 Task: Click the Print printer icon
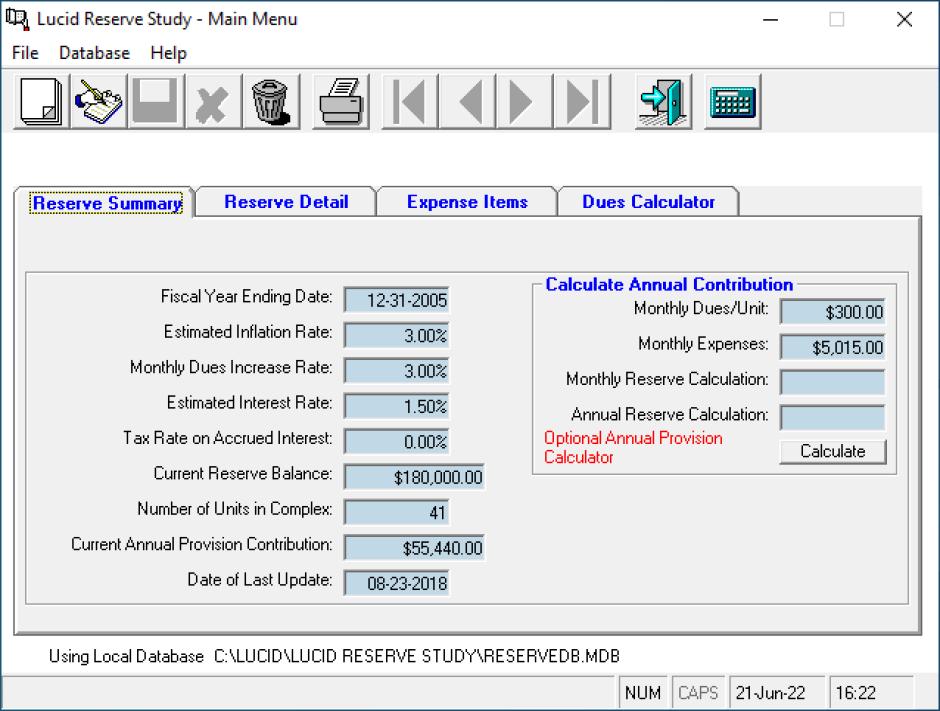[x=341, y=101]
